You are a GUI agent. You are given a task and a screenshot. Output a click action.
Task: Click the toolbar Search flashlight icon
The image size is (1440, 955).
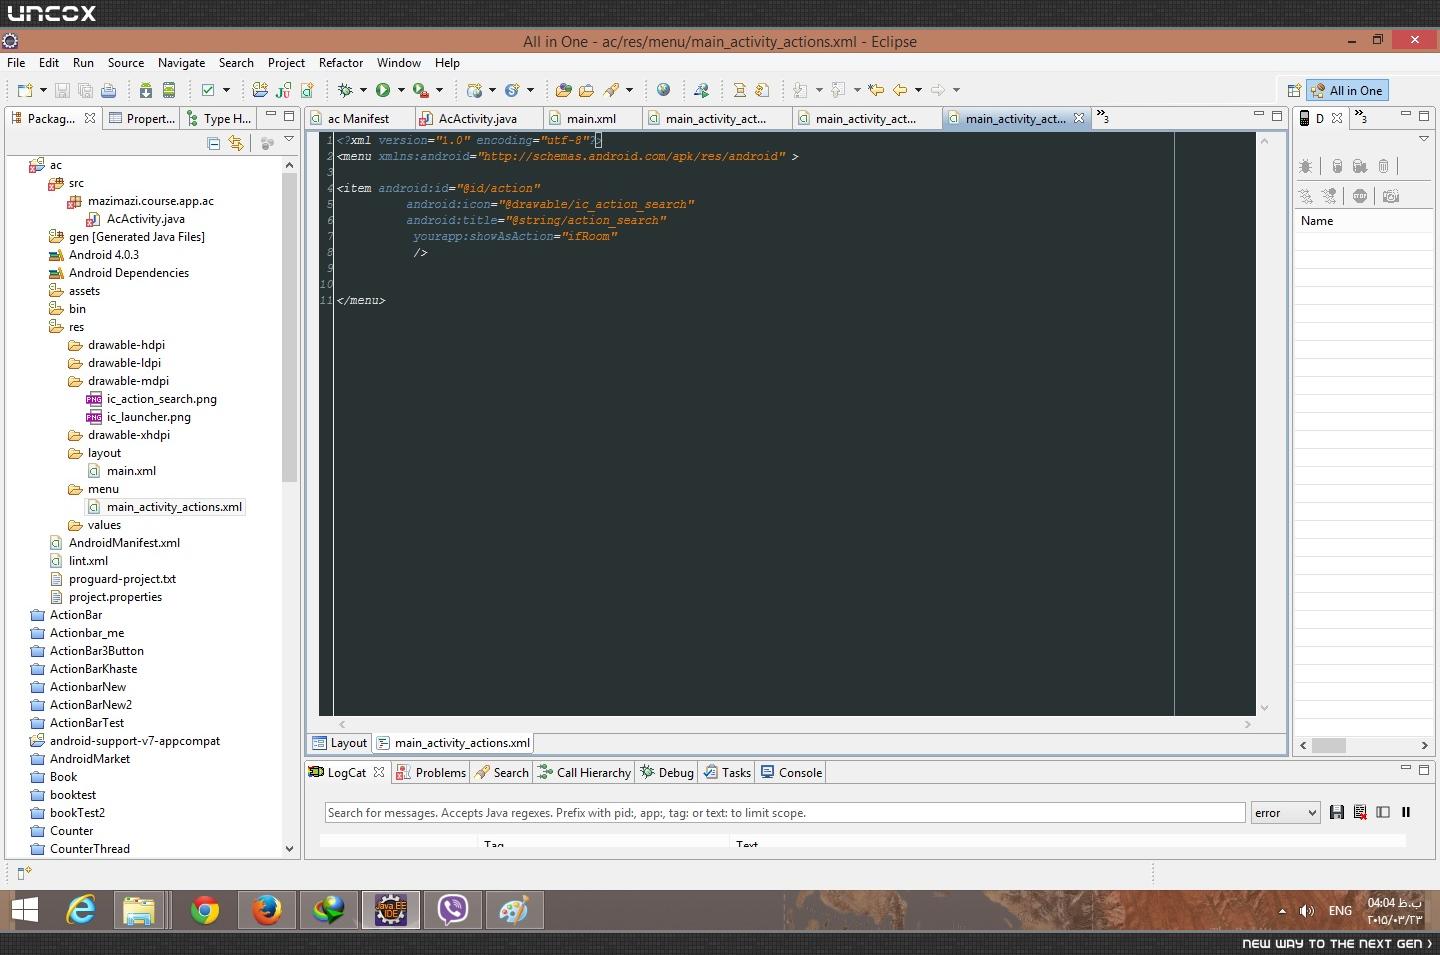click(610, 90)
